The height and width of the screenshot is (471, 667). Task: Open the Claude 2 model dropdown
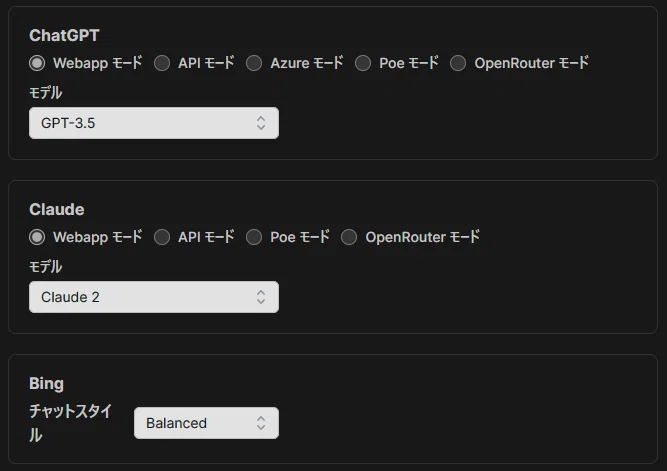(x=154, y=297)
